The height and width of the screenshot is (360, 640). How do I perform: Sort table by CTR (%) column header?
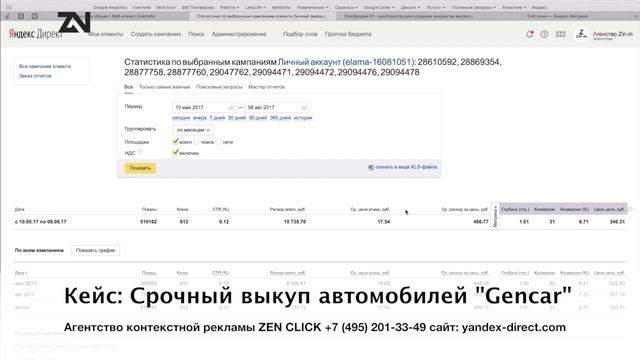(220, 209)
